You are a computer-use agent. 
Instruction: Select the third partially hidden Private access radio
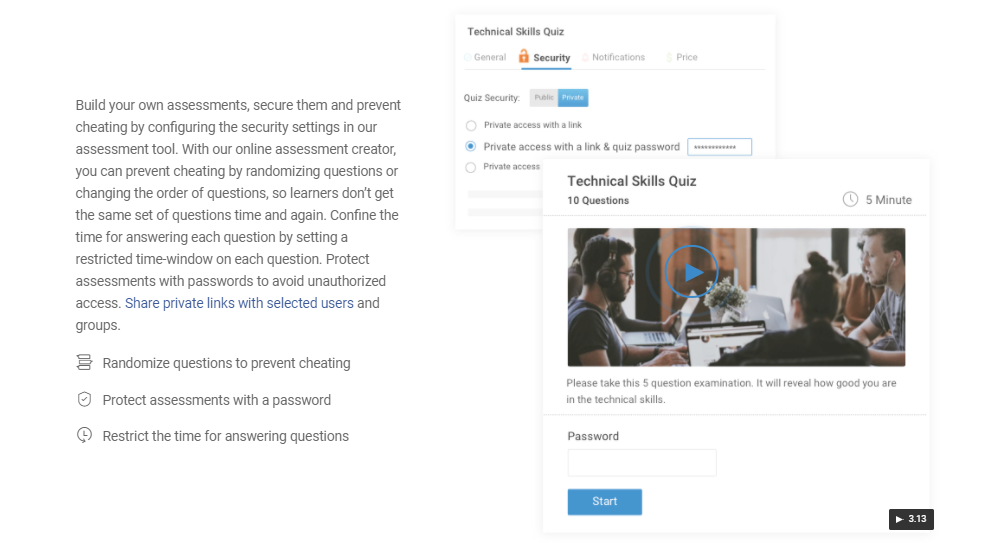click(471, 167)
